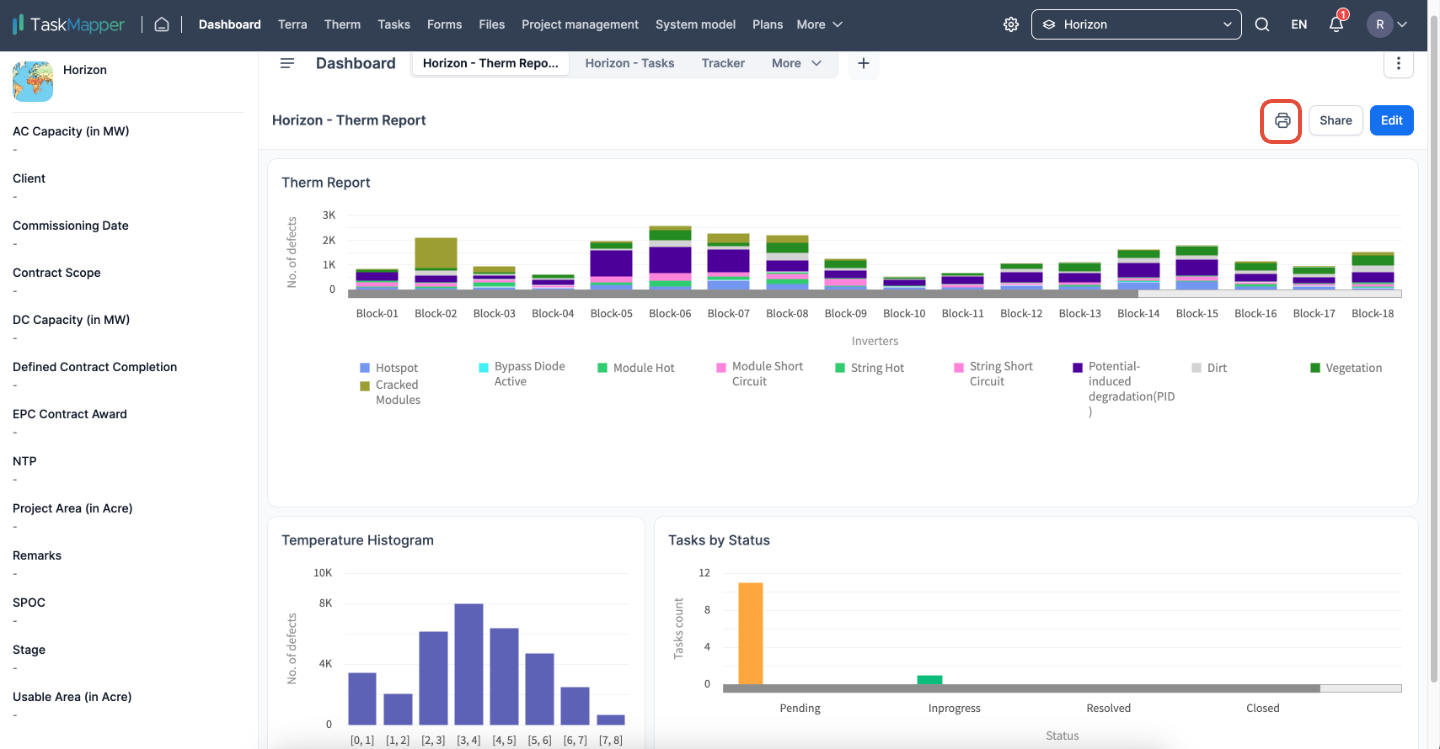This screenshot has width=1440, height=749.
Task: Toggle Cracked Modules legend entry
Action: [390, 392]
